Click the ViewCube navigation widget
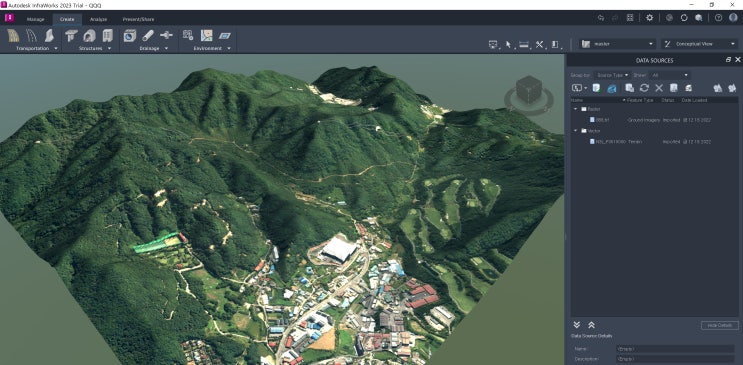 528,94
